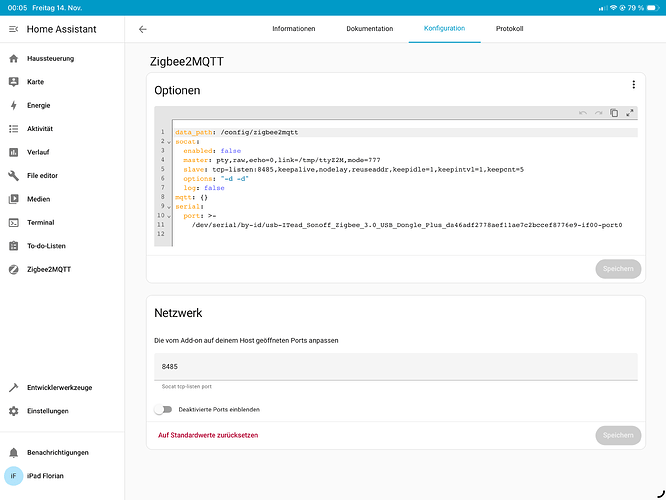The image size is (666, 500).
Task: Click Home Assistant title
Action: pos(62,29)
